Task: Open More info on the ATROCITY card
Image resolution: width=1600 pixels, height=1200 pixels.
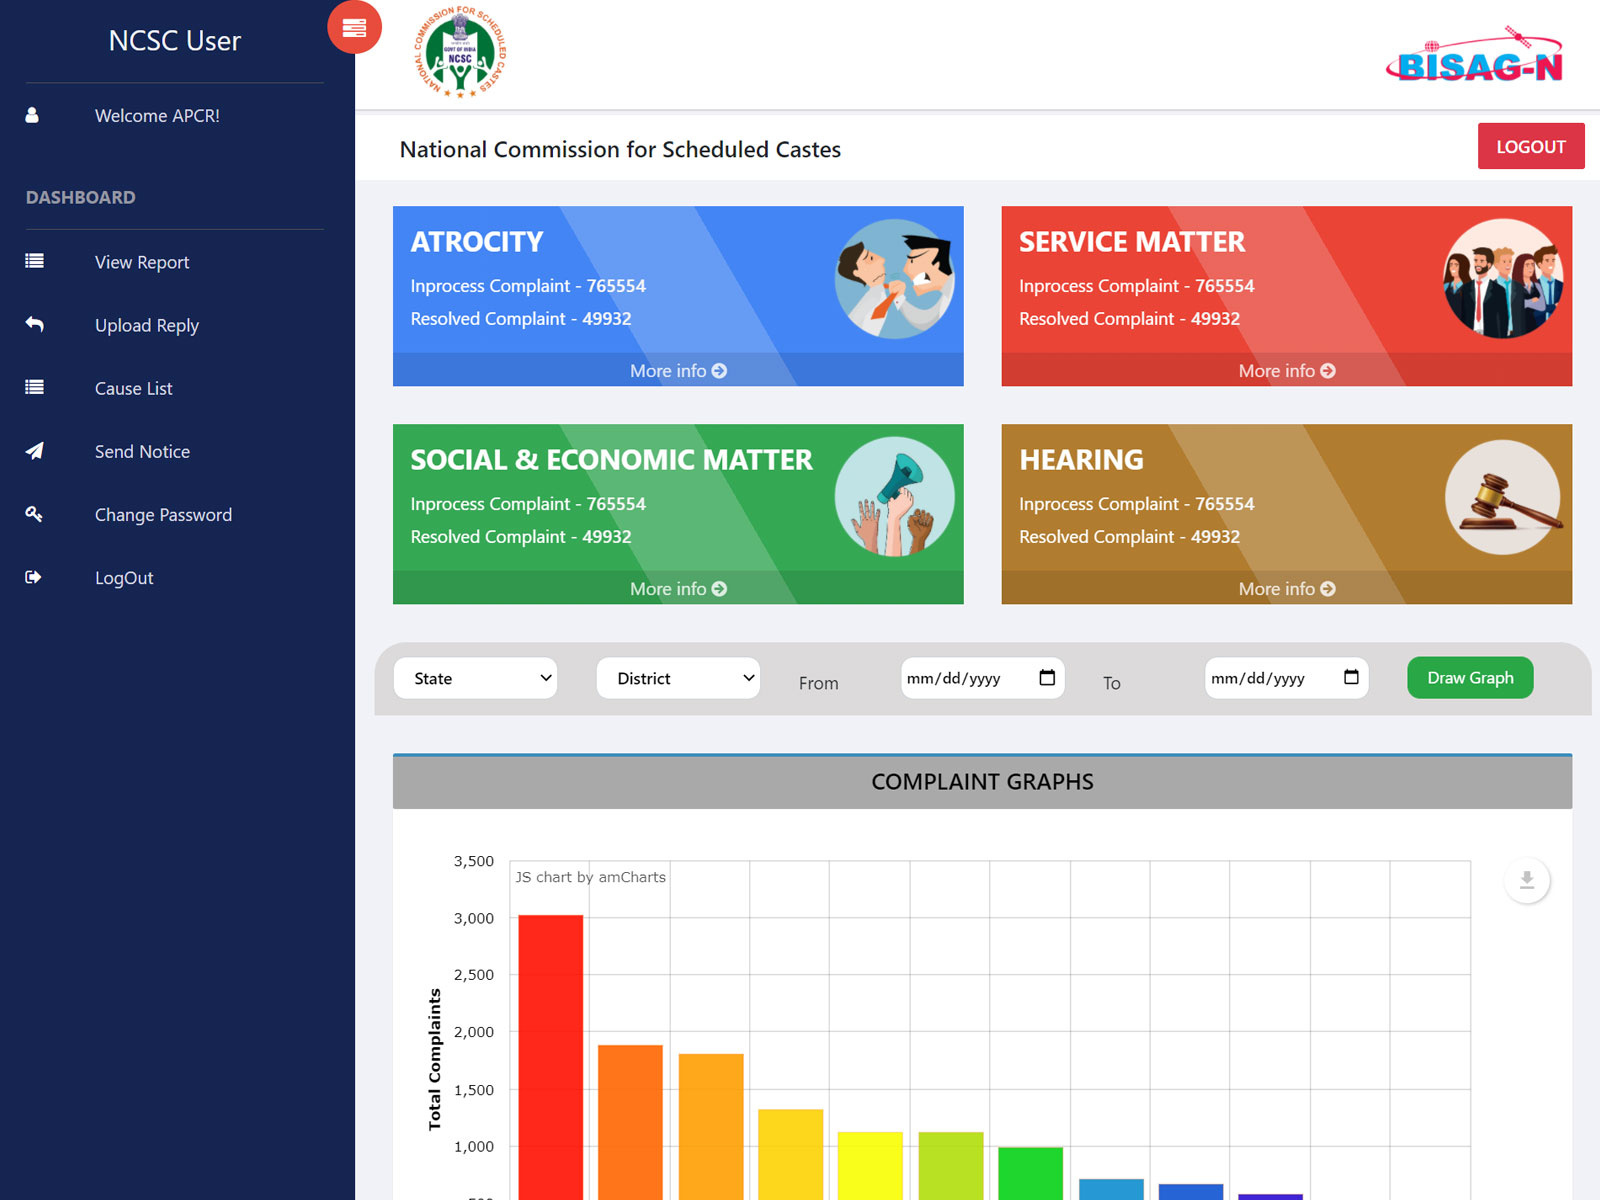Action: coord(678,370)
